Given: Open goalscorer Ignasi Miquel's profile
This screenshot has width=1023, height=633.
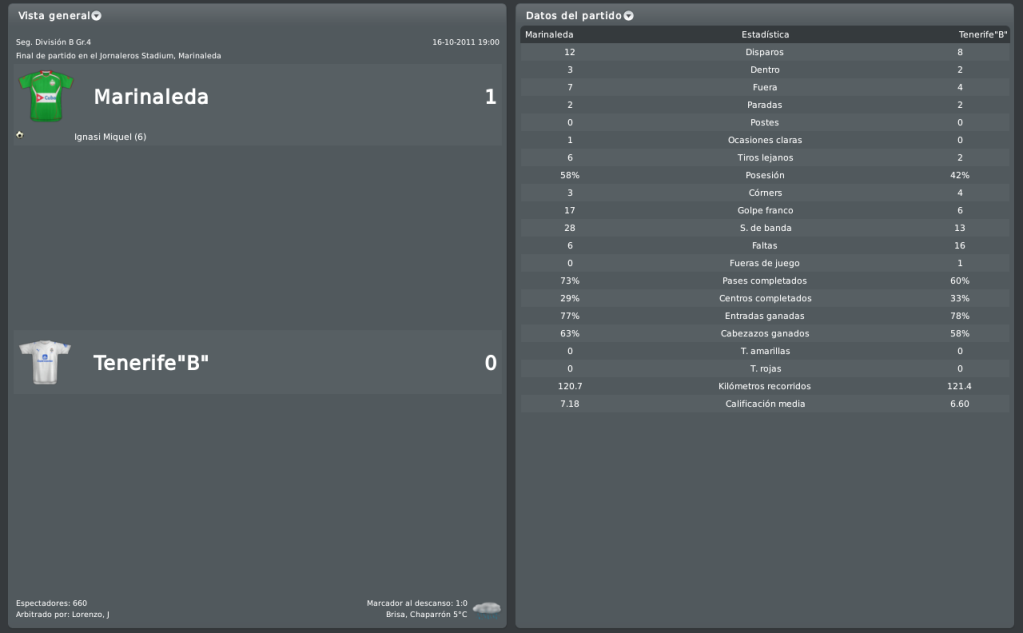Looking at the screenshot, I should click(x=110, y=137).
